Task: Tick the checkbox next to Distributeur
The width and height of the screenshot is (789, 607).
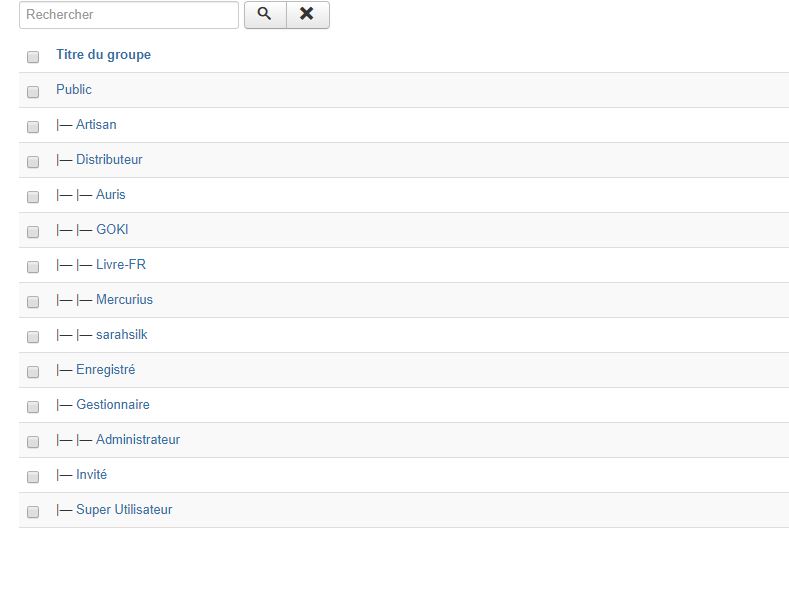Action: click(x=33, y=162)
